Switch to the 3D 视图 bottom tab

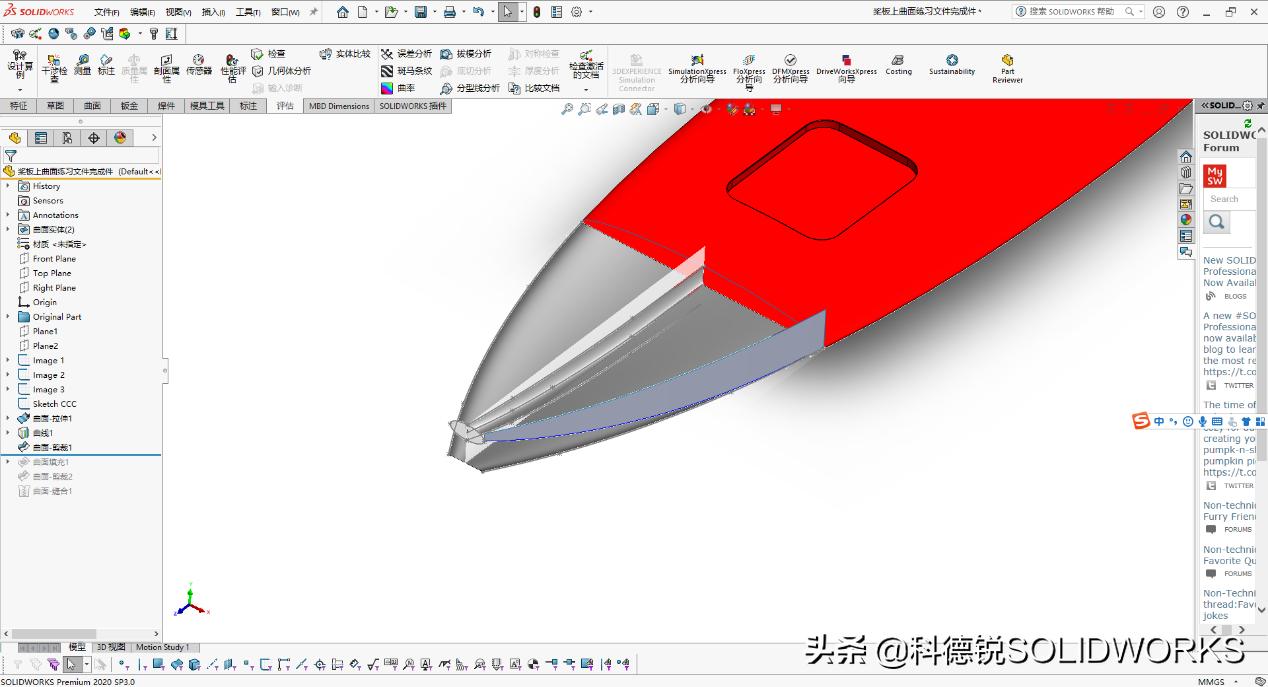click(x=111, y=647)
